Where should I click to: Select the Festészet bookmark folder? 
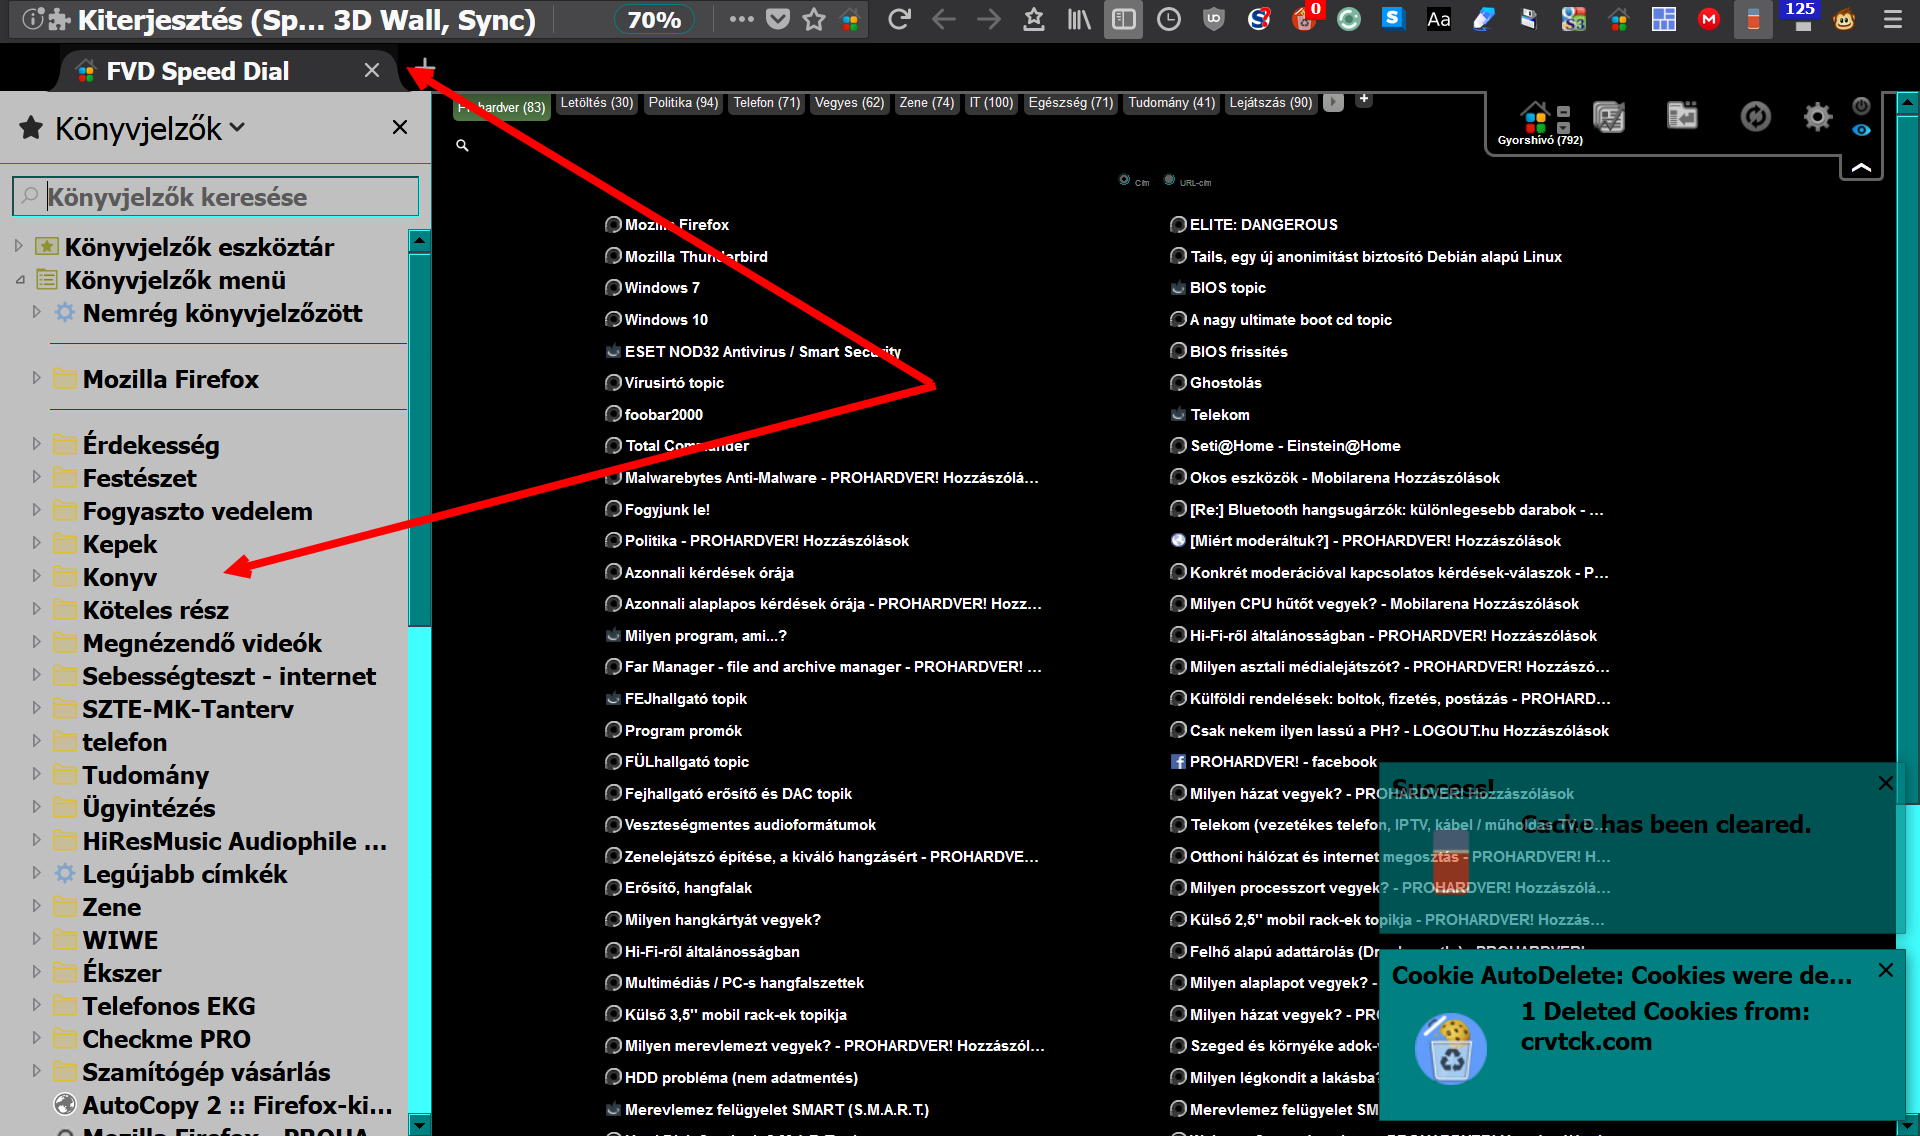(x=139, y=478)
